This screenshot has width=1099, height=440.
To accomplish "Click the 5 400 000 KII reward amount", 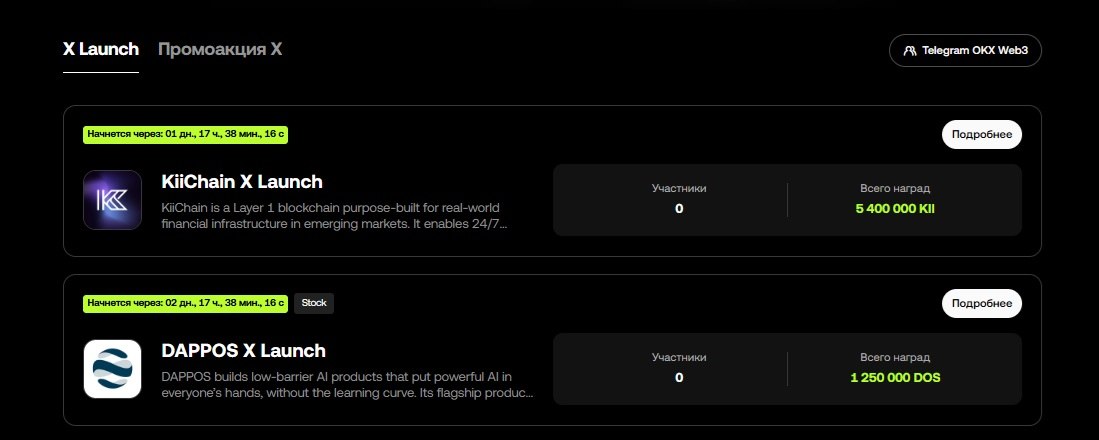I will click(895, 209).
